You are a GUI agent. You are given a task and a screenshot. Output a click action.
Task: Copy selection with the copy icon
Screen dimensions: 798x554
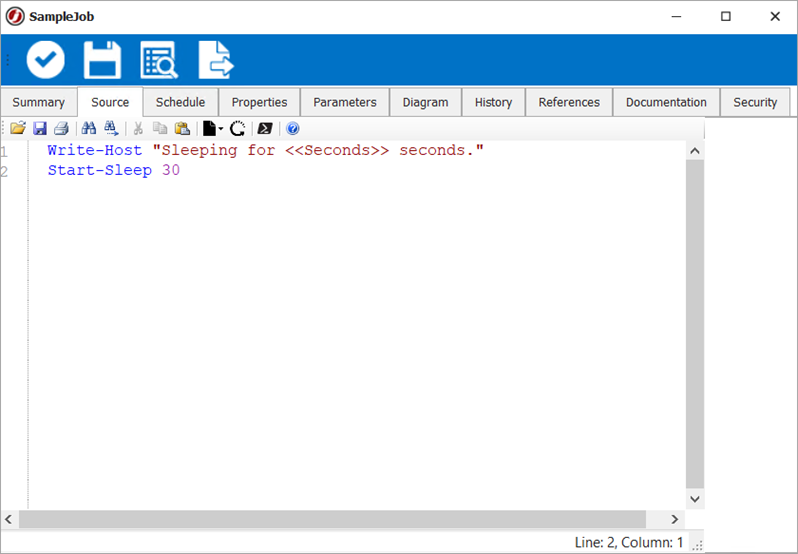coord(160,128)
